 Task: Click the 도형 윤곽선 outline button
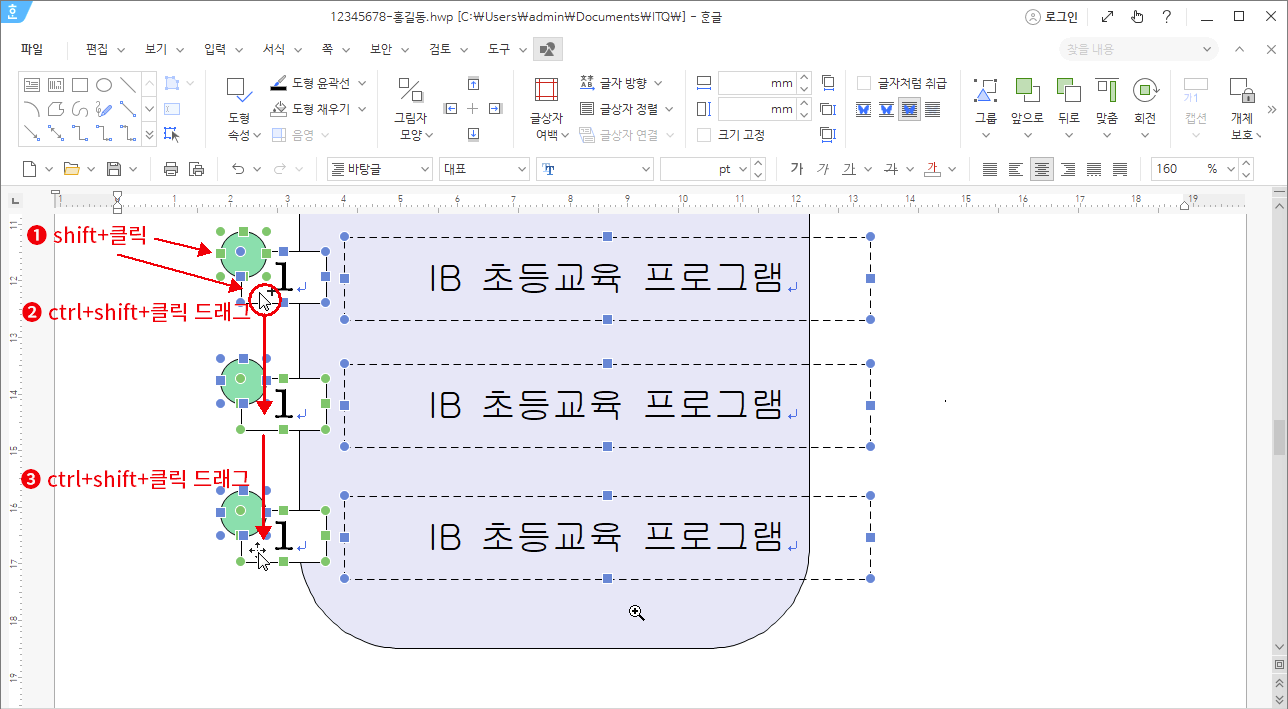click(311, 83)
